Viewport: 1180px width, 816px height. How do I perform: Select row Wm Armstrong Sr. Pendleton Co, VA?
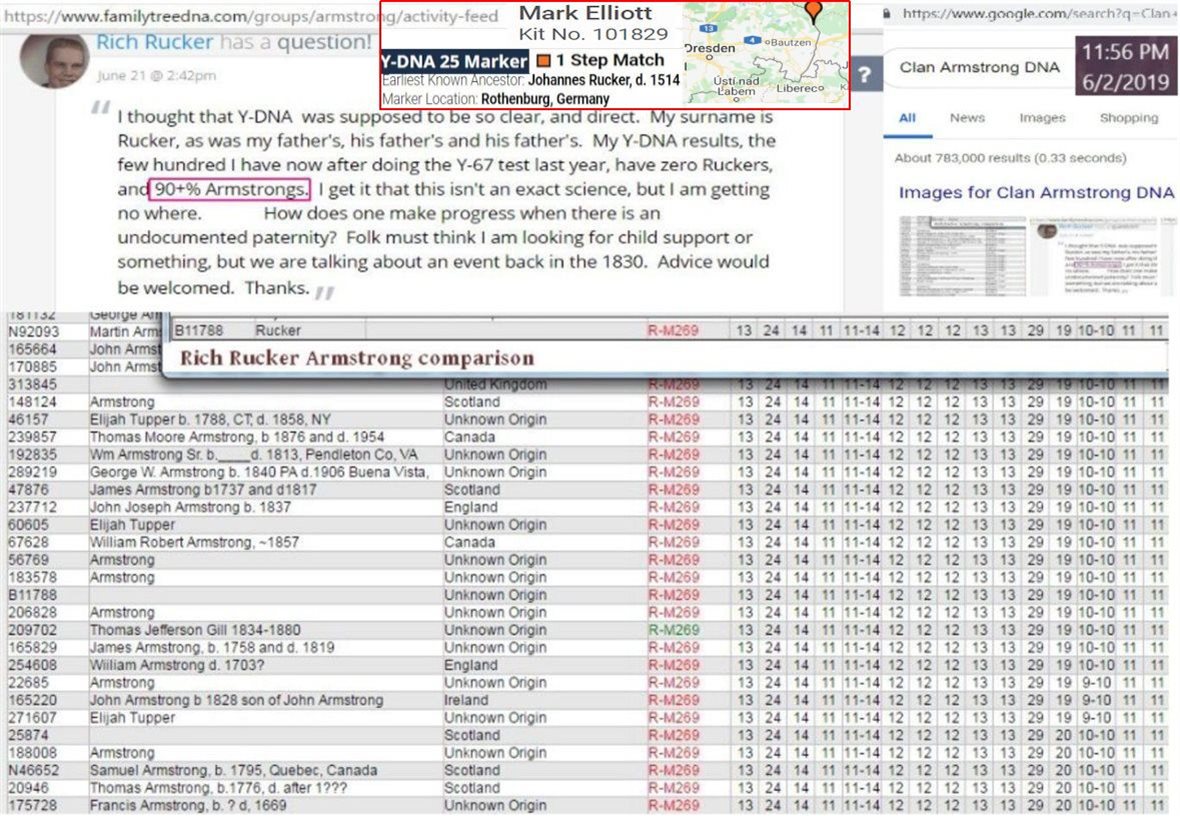coord(587,455)
